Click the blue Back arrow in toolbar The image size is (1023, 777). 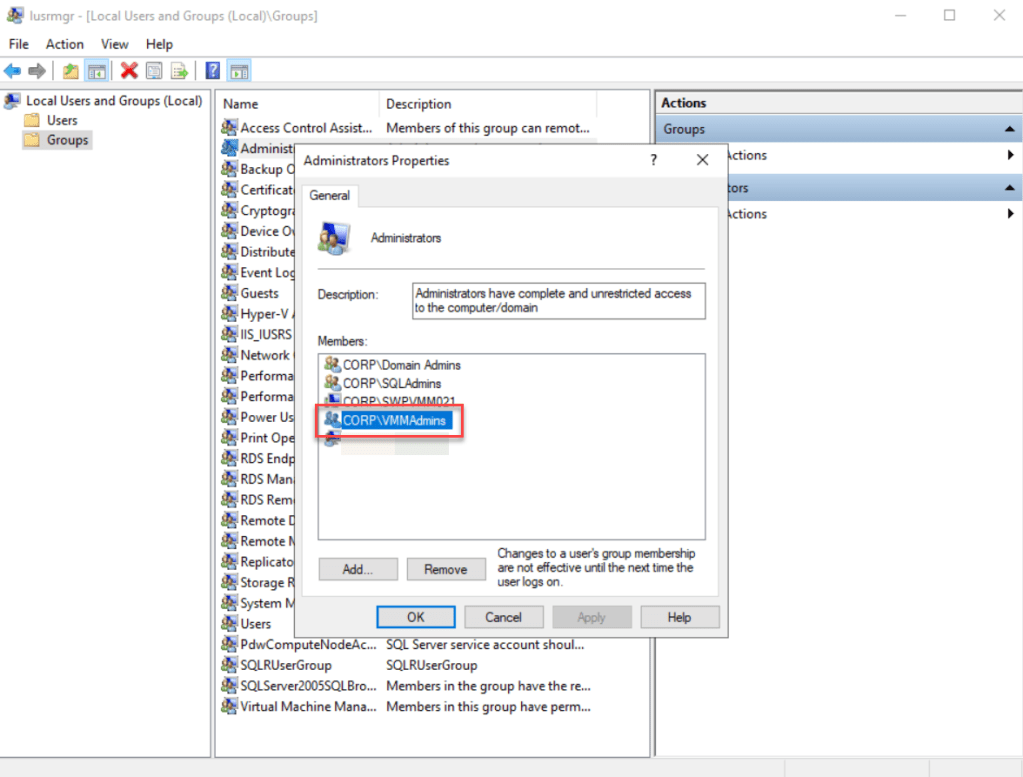pyautogui.click(x=13, y=71)
